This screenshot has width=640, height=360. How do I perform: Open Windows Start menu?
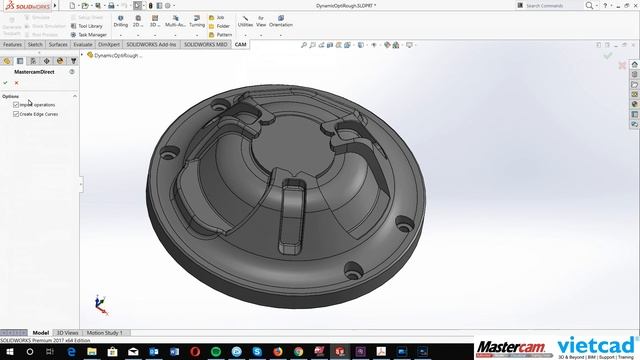[9, 351]
